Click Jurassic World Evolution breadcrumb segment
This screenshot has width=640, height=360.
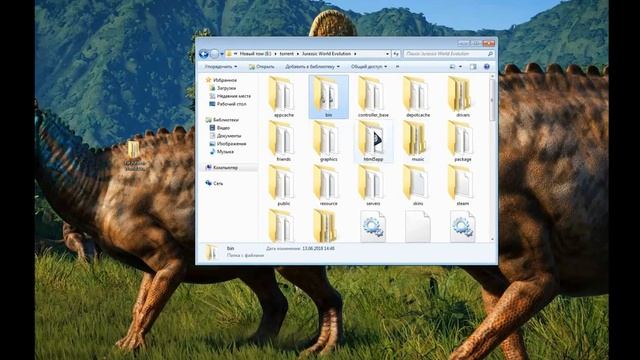327,54
